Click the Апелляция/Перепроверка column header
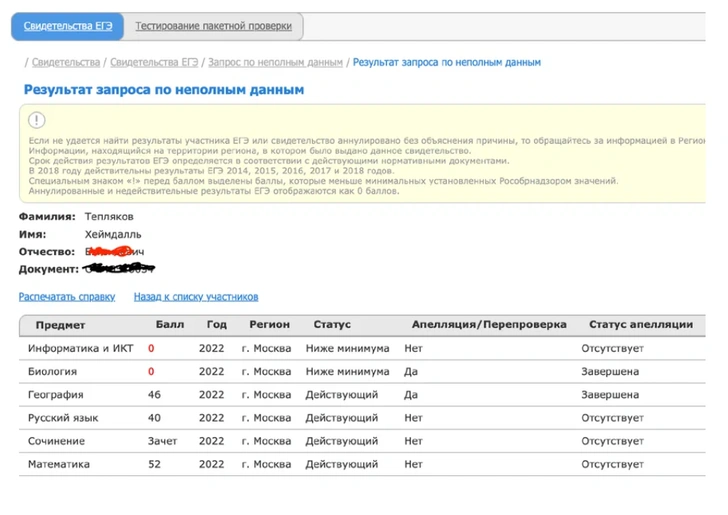The height and width of the screenshot is (515, 728). (489, 325)
